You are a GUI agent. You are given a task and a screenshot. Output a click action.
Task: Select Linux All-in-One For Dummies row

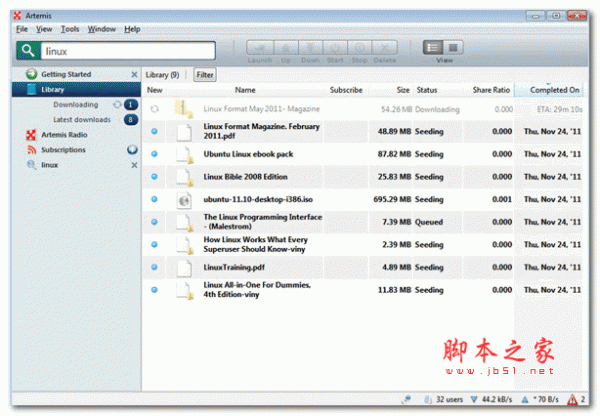click(x=363, y=290)
